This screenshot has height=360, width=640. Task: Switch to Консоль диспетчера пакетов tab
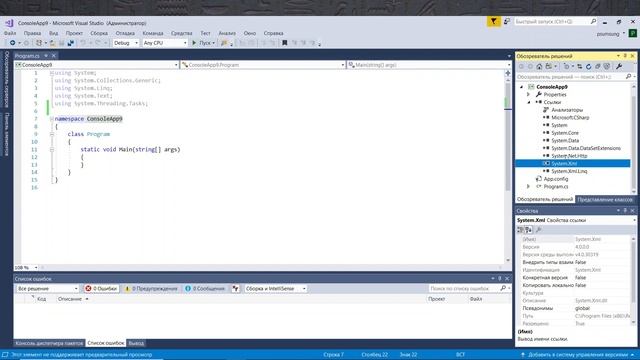pos(49,343)
